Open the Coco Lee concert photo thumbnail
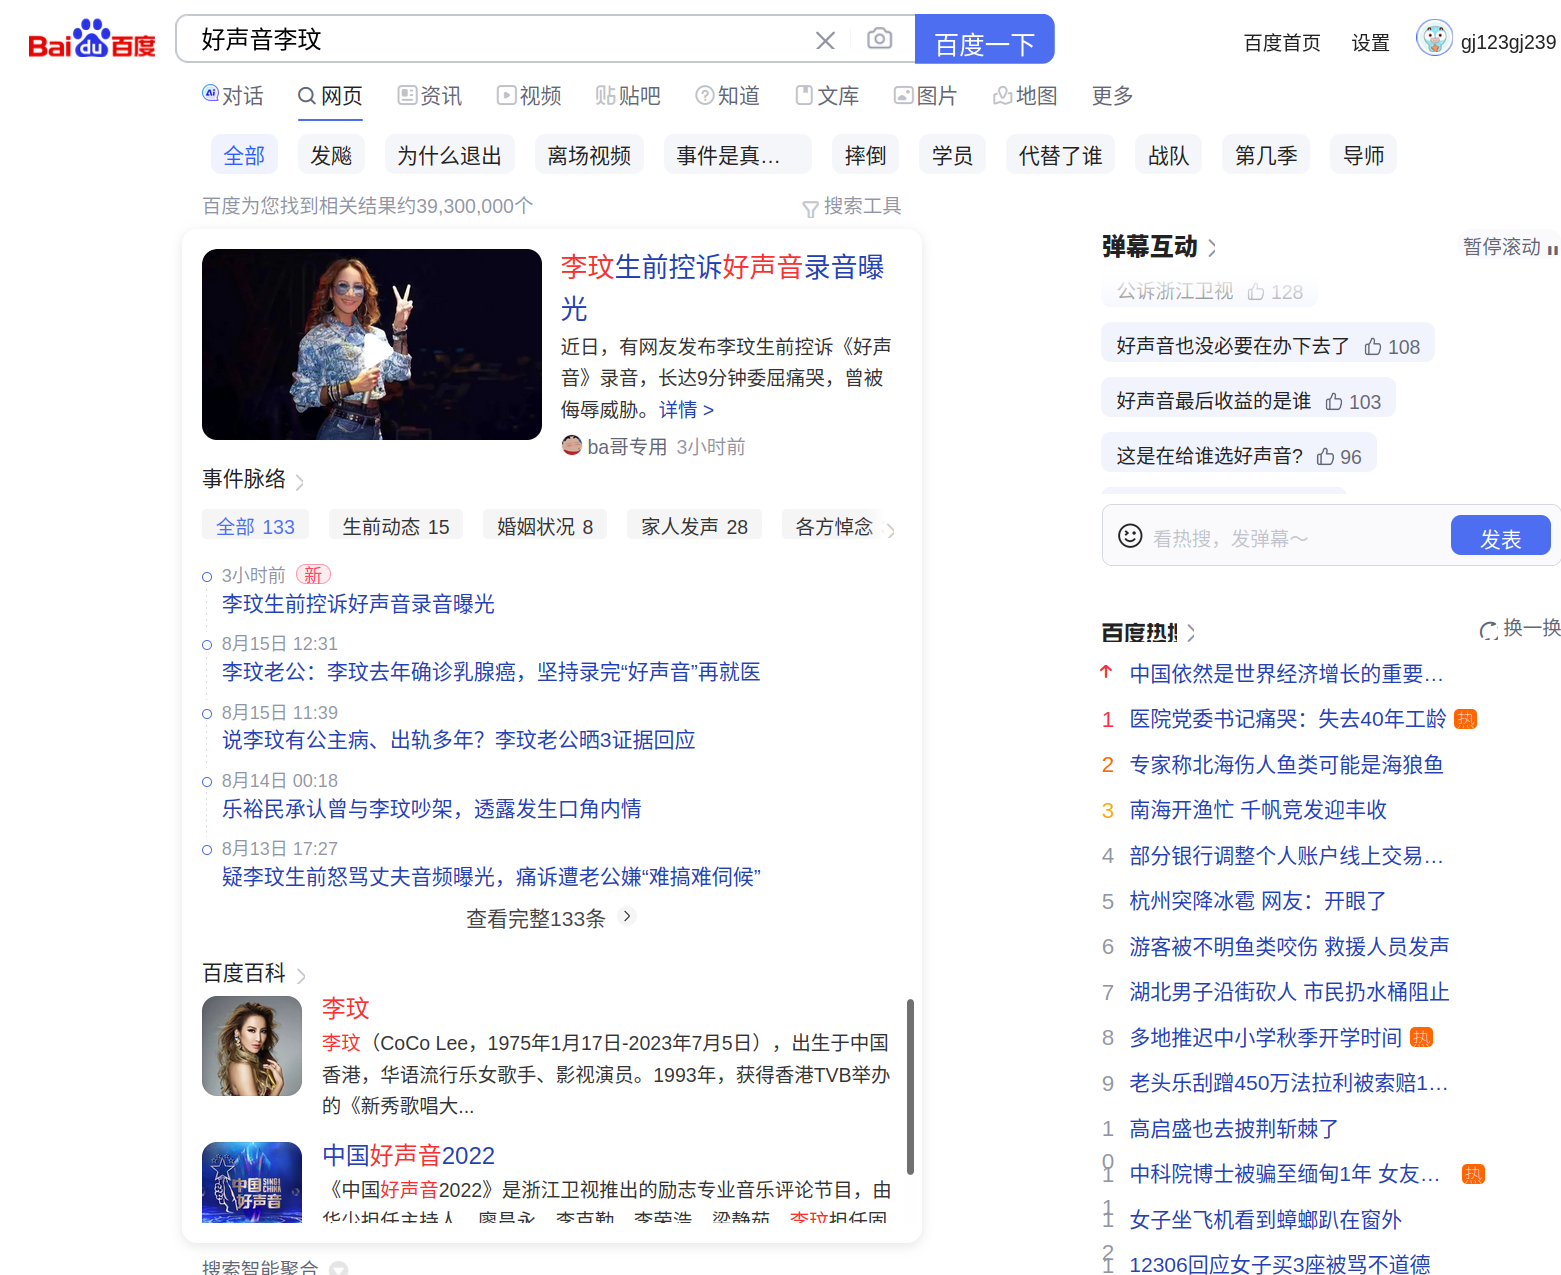Image resolution: width=1561 pixels, height=1275 pixels. [372, 344]
